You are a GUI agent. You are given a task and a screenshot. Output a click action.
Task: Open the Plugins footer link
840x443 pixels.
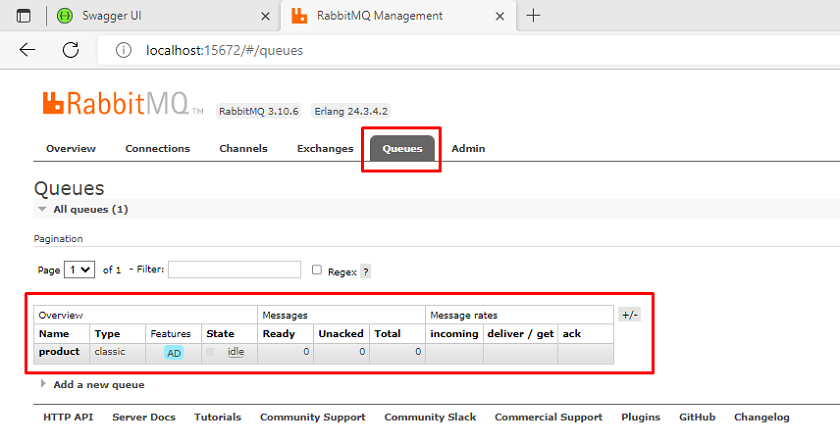(640, 417)
